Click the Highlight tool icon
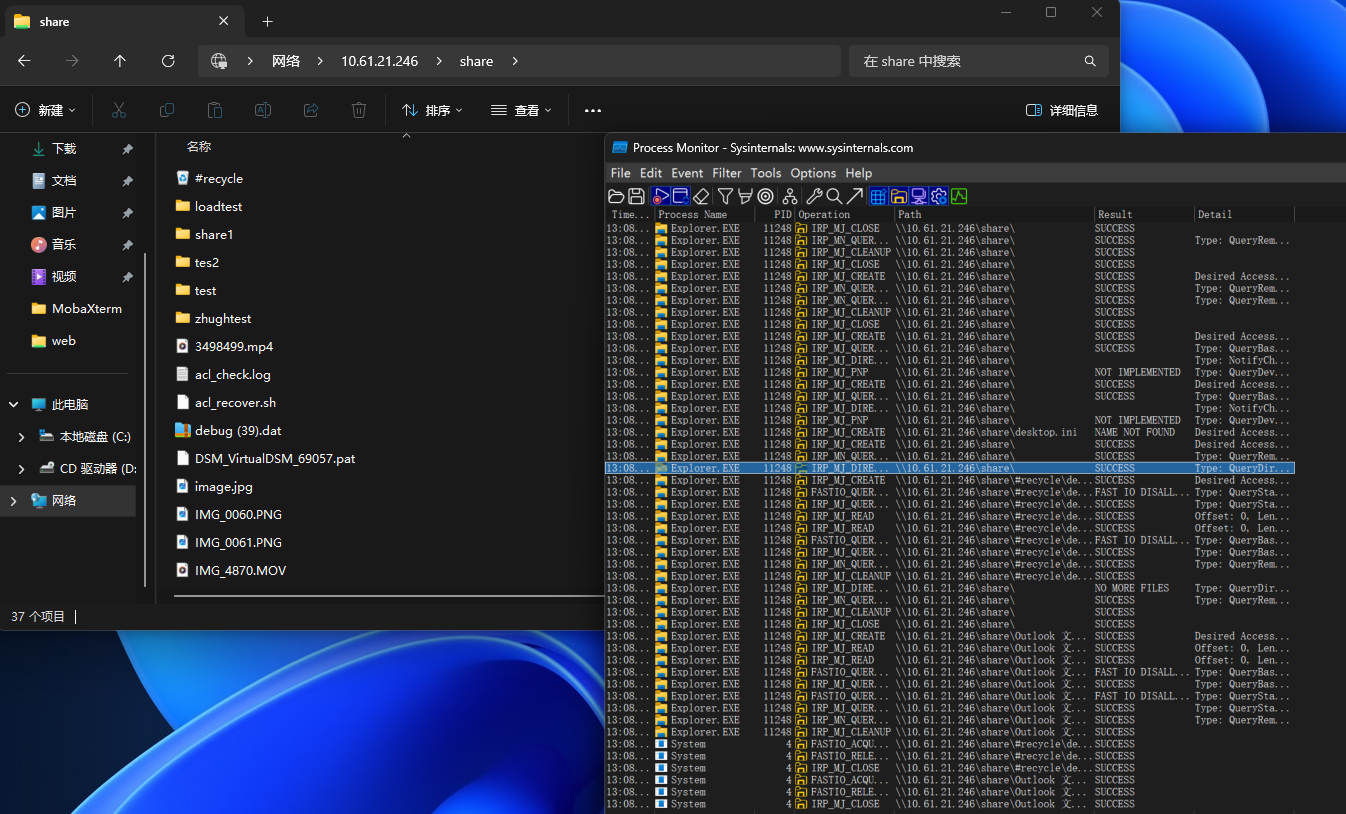 [x=744, y=196]
